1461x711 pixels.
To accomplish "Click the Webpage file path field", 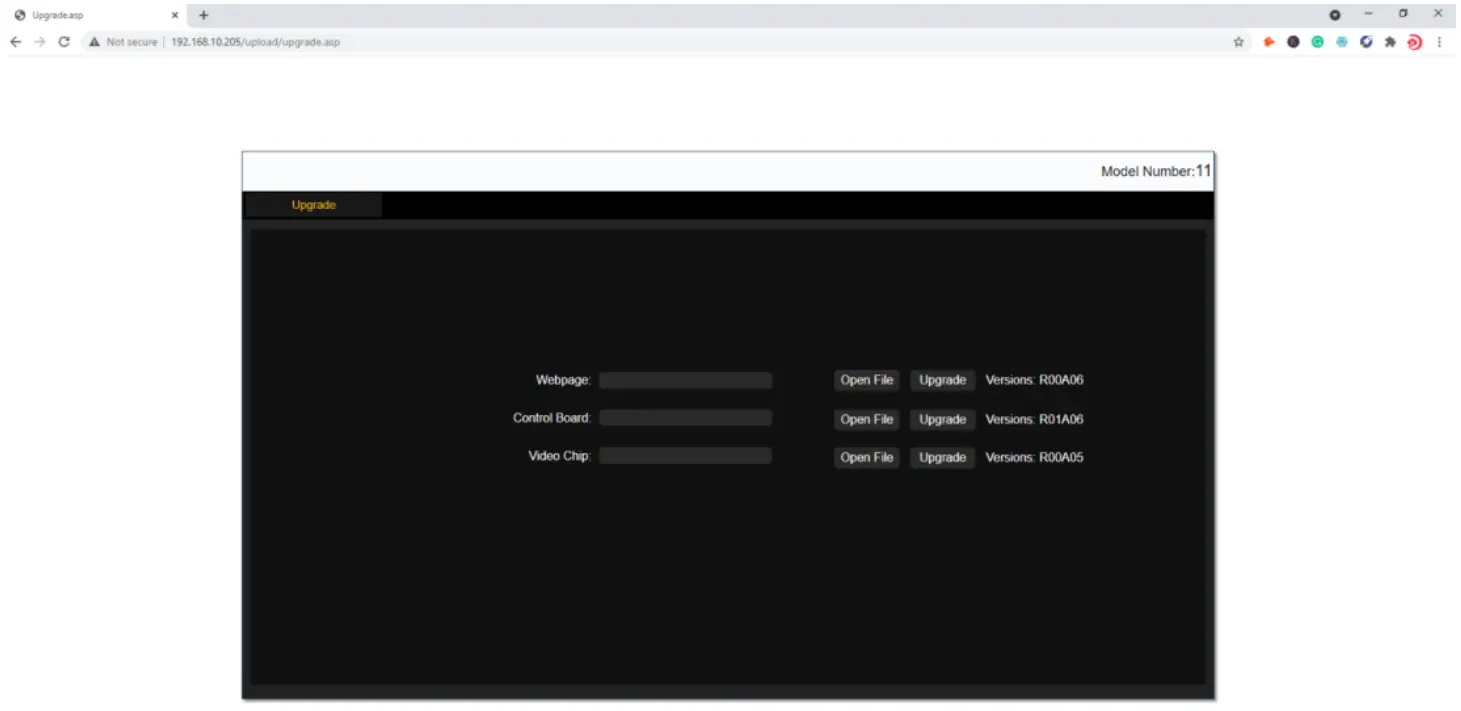I will [x=685, y=380].
